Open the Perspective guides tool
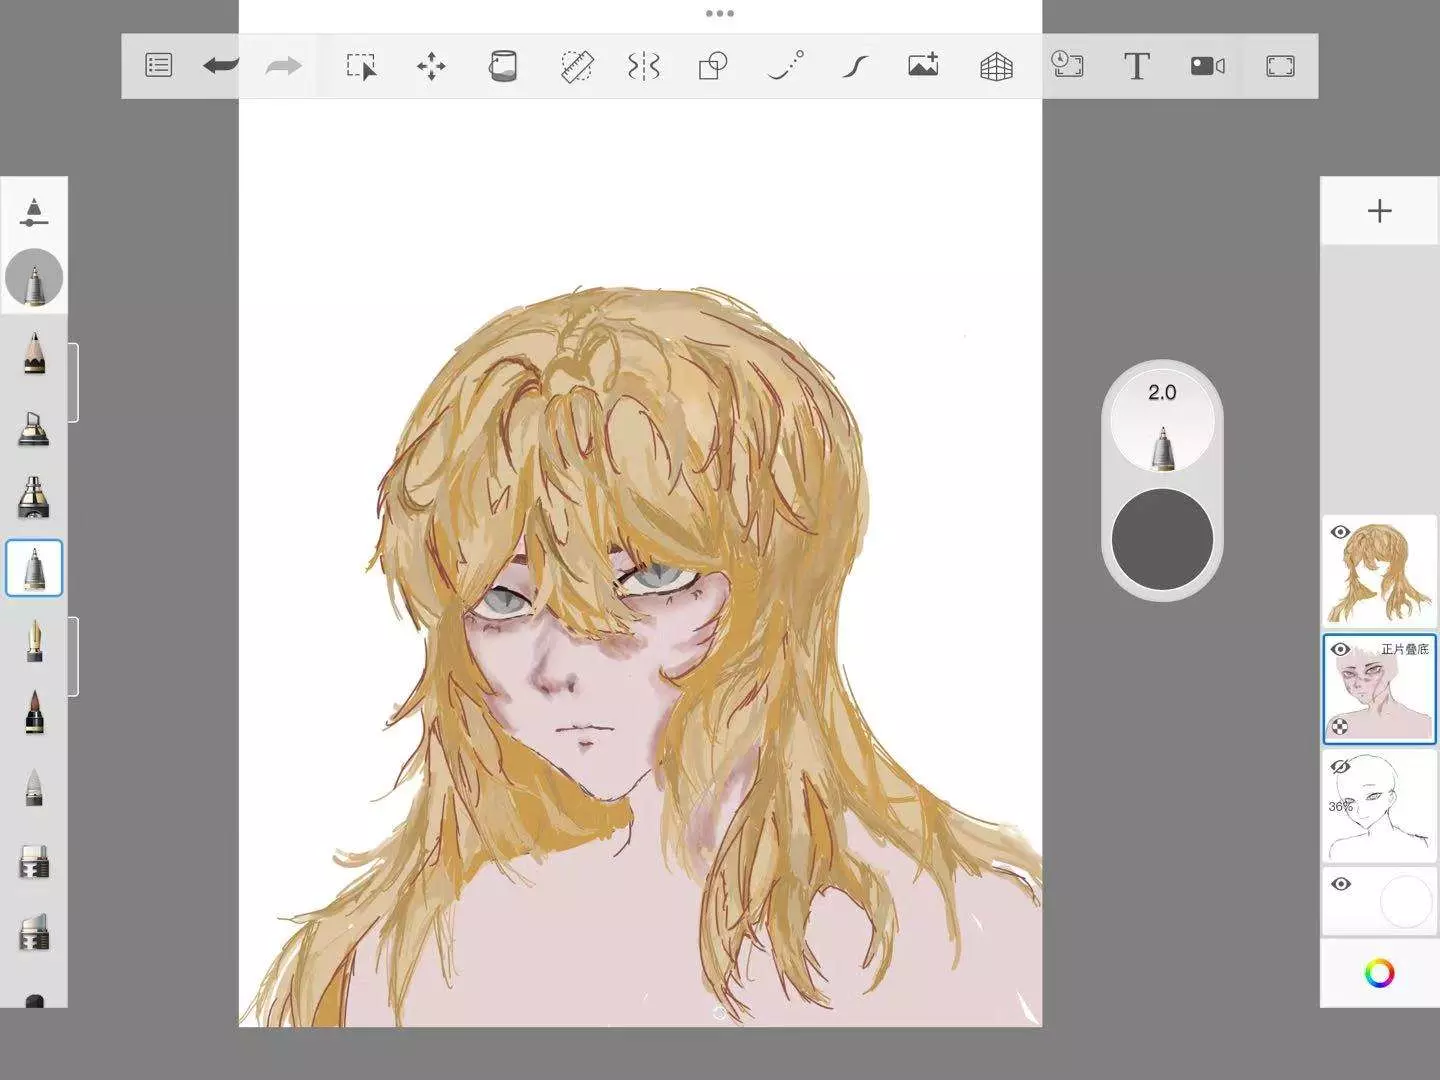This screenshot has width=1440, height=1080. tap(995, 66)
